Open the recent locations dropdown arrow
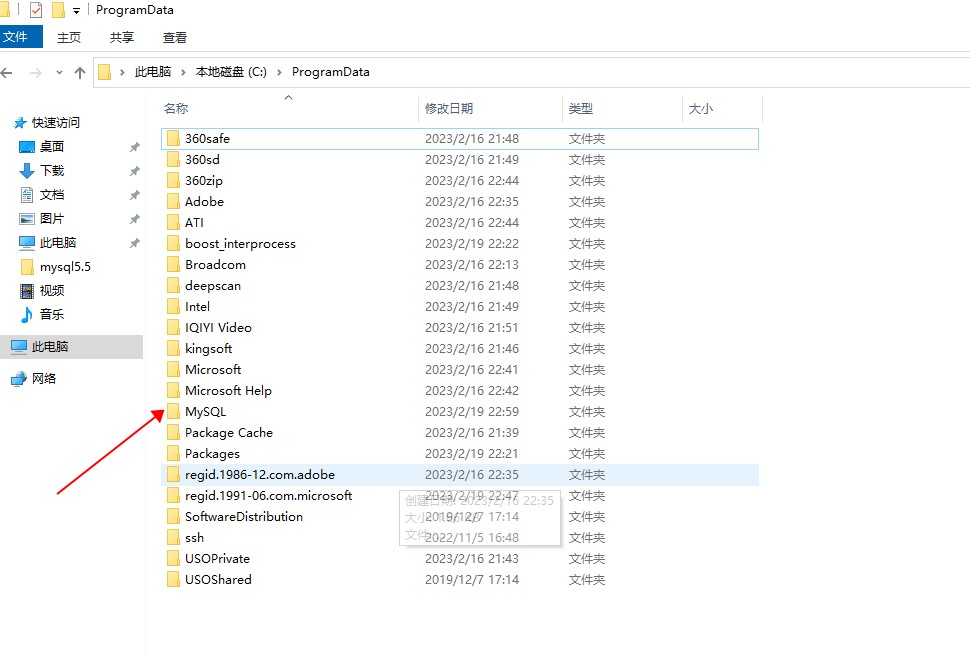Viewport: 970px width, 656px height. pyautogui.click(x=59, y=73)
